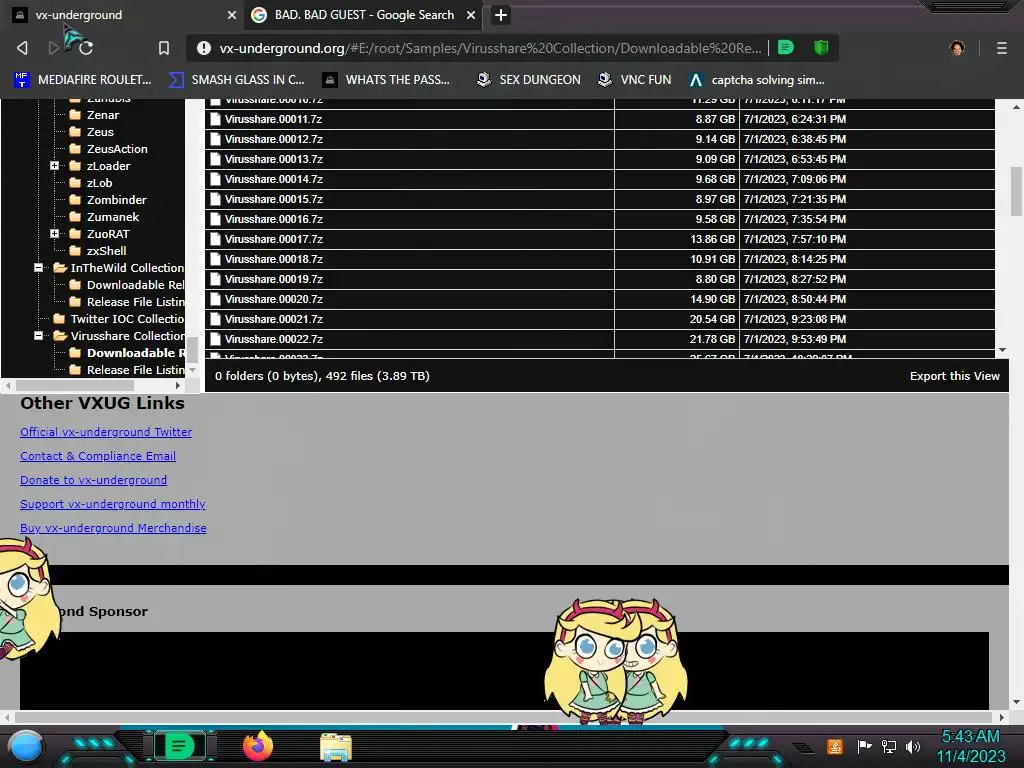1024x768 pixels.
Task: Select the Zombinder folder
Action: tap(116, 200)
